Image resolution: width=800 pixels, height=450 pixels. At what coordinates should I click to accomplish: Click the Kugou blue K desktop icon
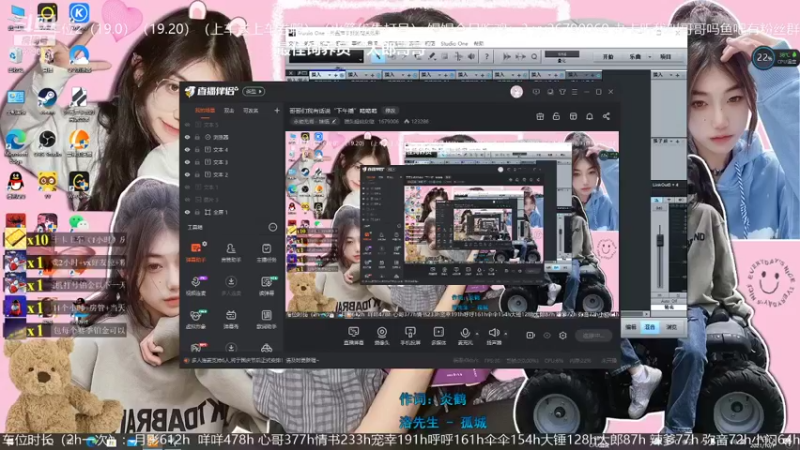[x=79, y=14]
